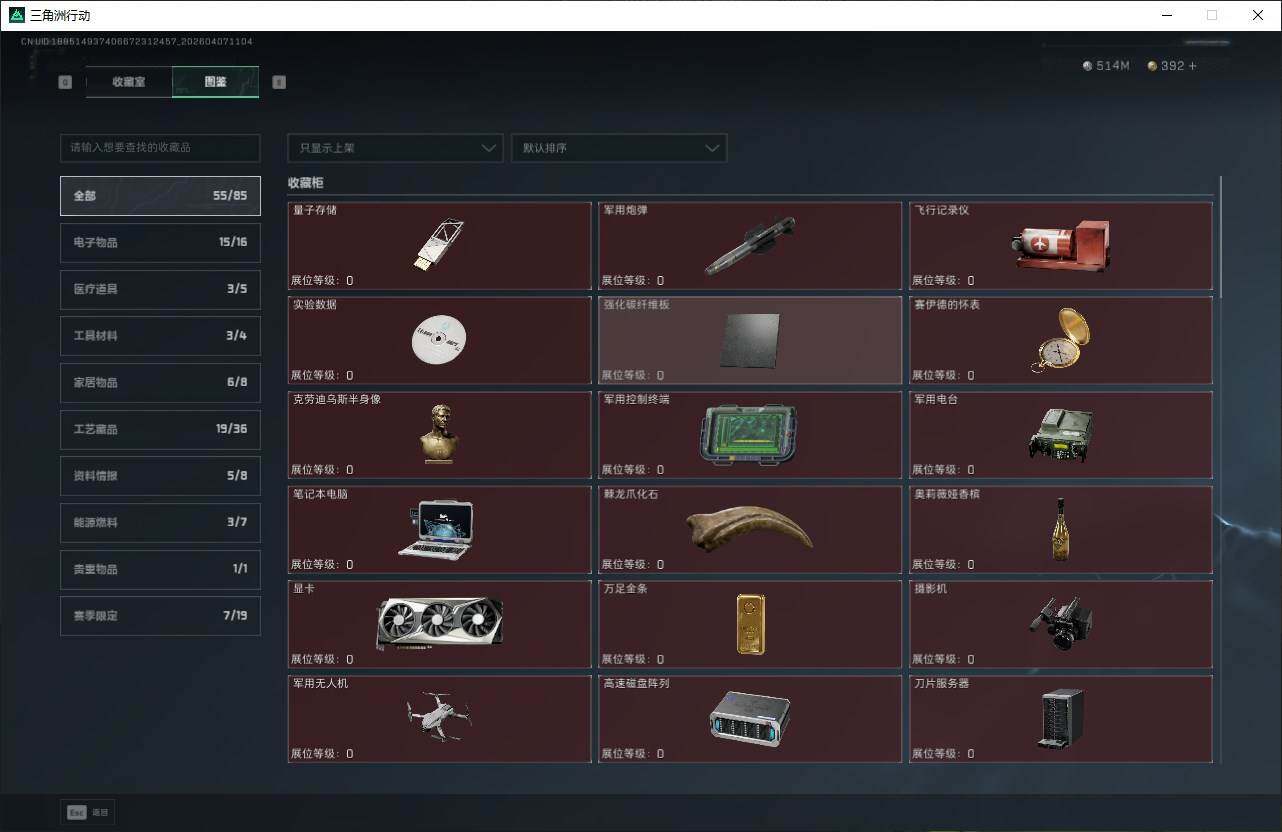Click the 514M currency balance
This screenshot has height=832, width=1282.
[x=1106, y=66]
